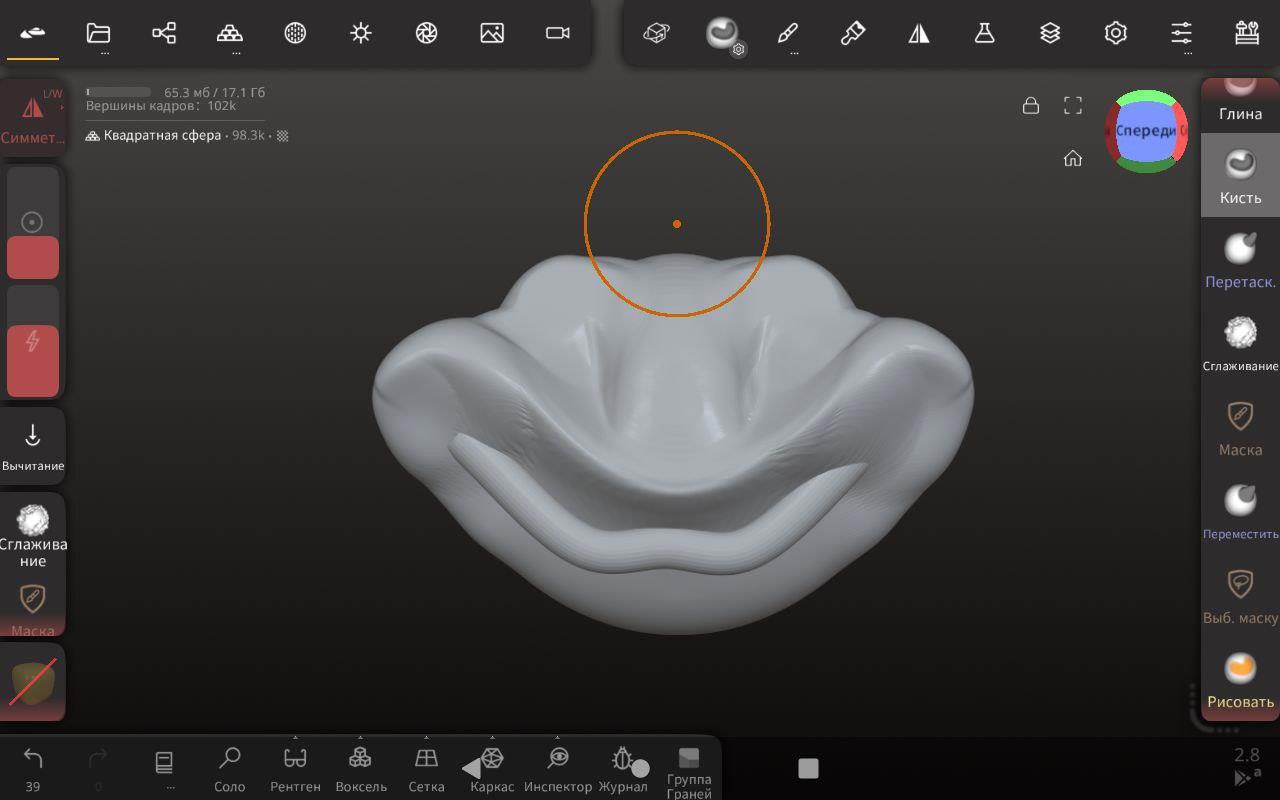This screenshot has width=1280, height=800.
Task: Select the Smooth (Сглаживание) tool in right panel
Action: pyautogui.click(x=1240, y=343)
